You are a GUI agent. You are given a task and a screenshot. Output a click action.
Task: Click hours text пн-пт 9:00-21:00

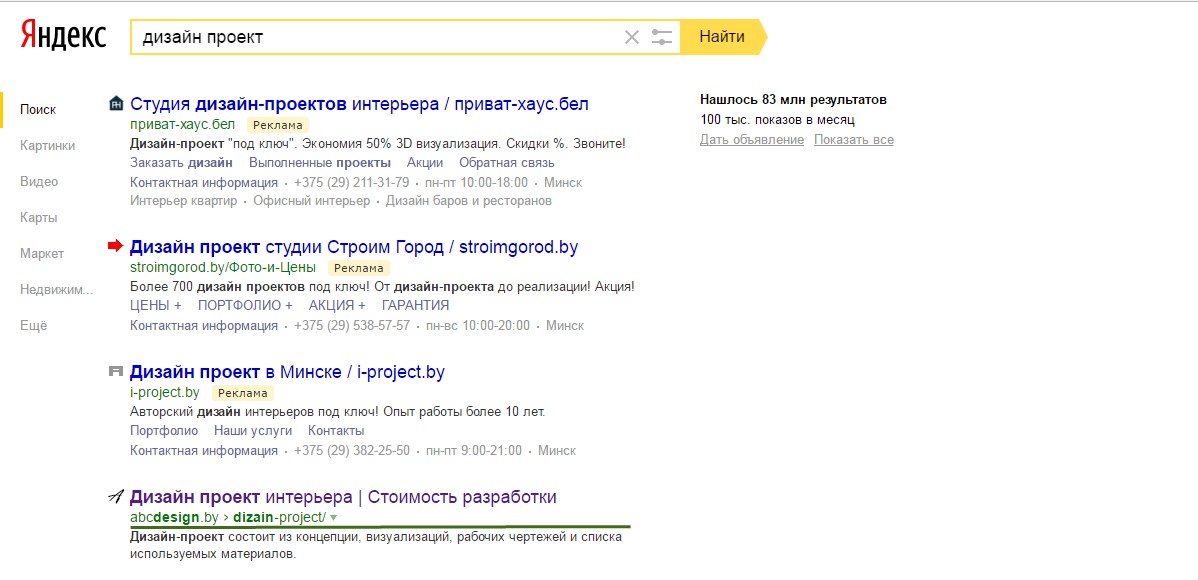click(474, 451)
